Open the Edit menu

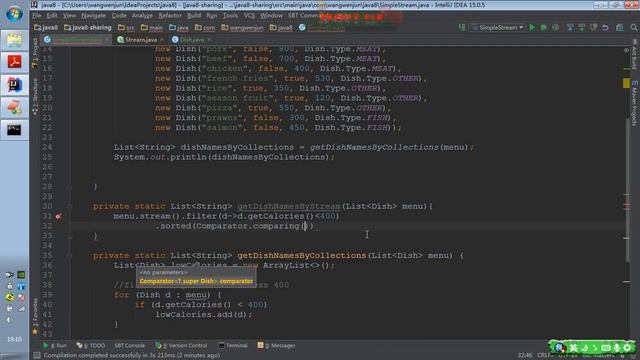tap(52, 16)
